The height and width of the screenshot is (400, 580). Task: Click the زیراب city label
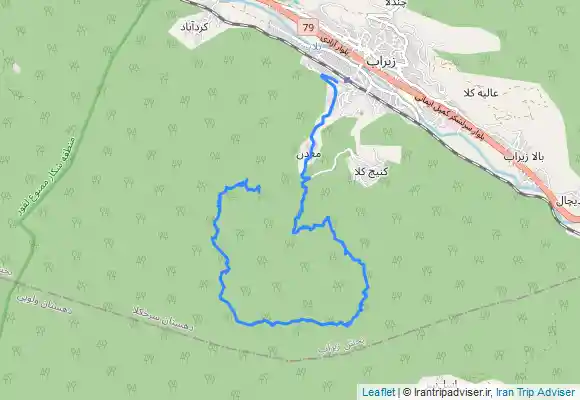[x=381, y=62]
